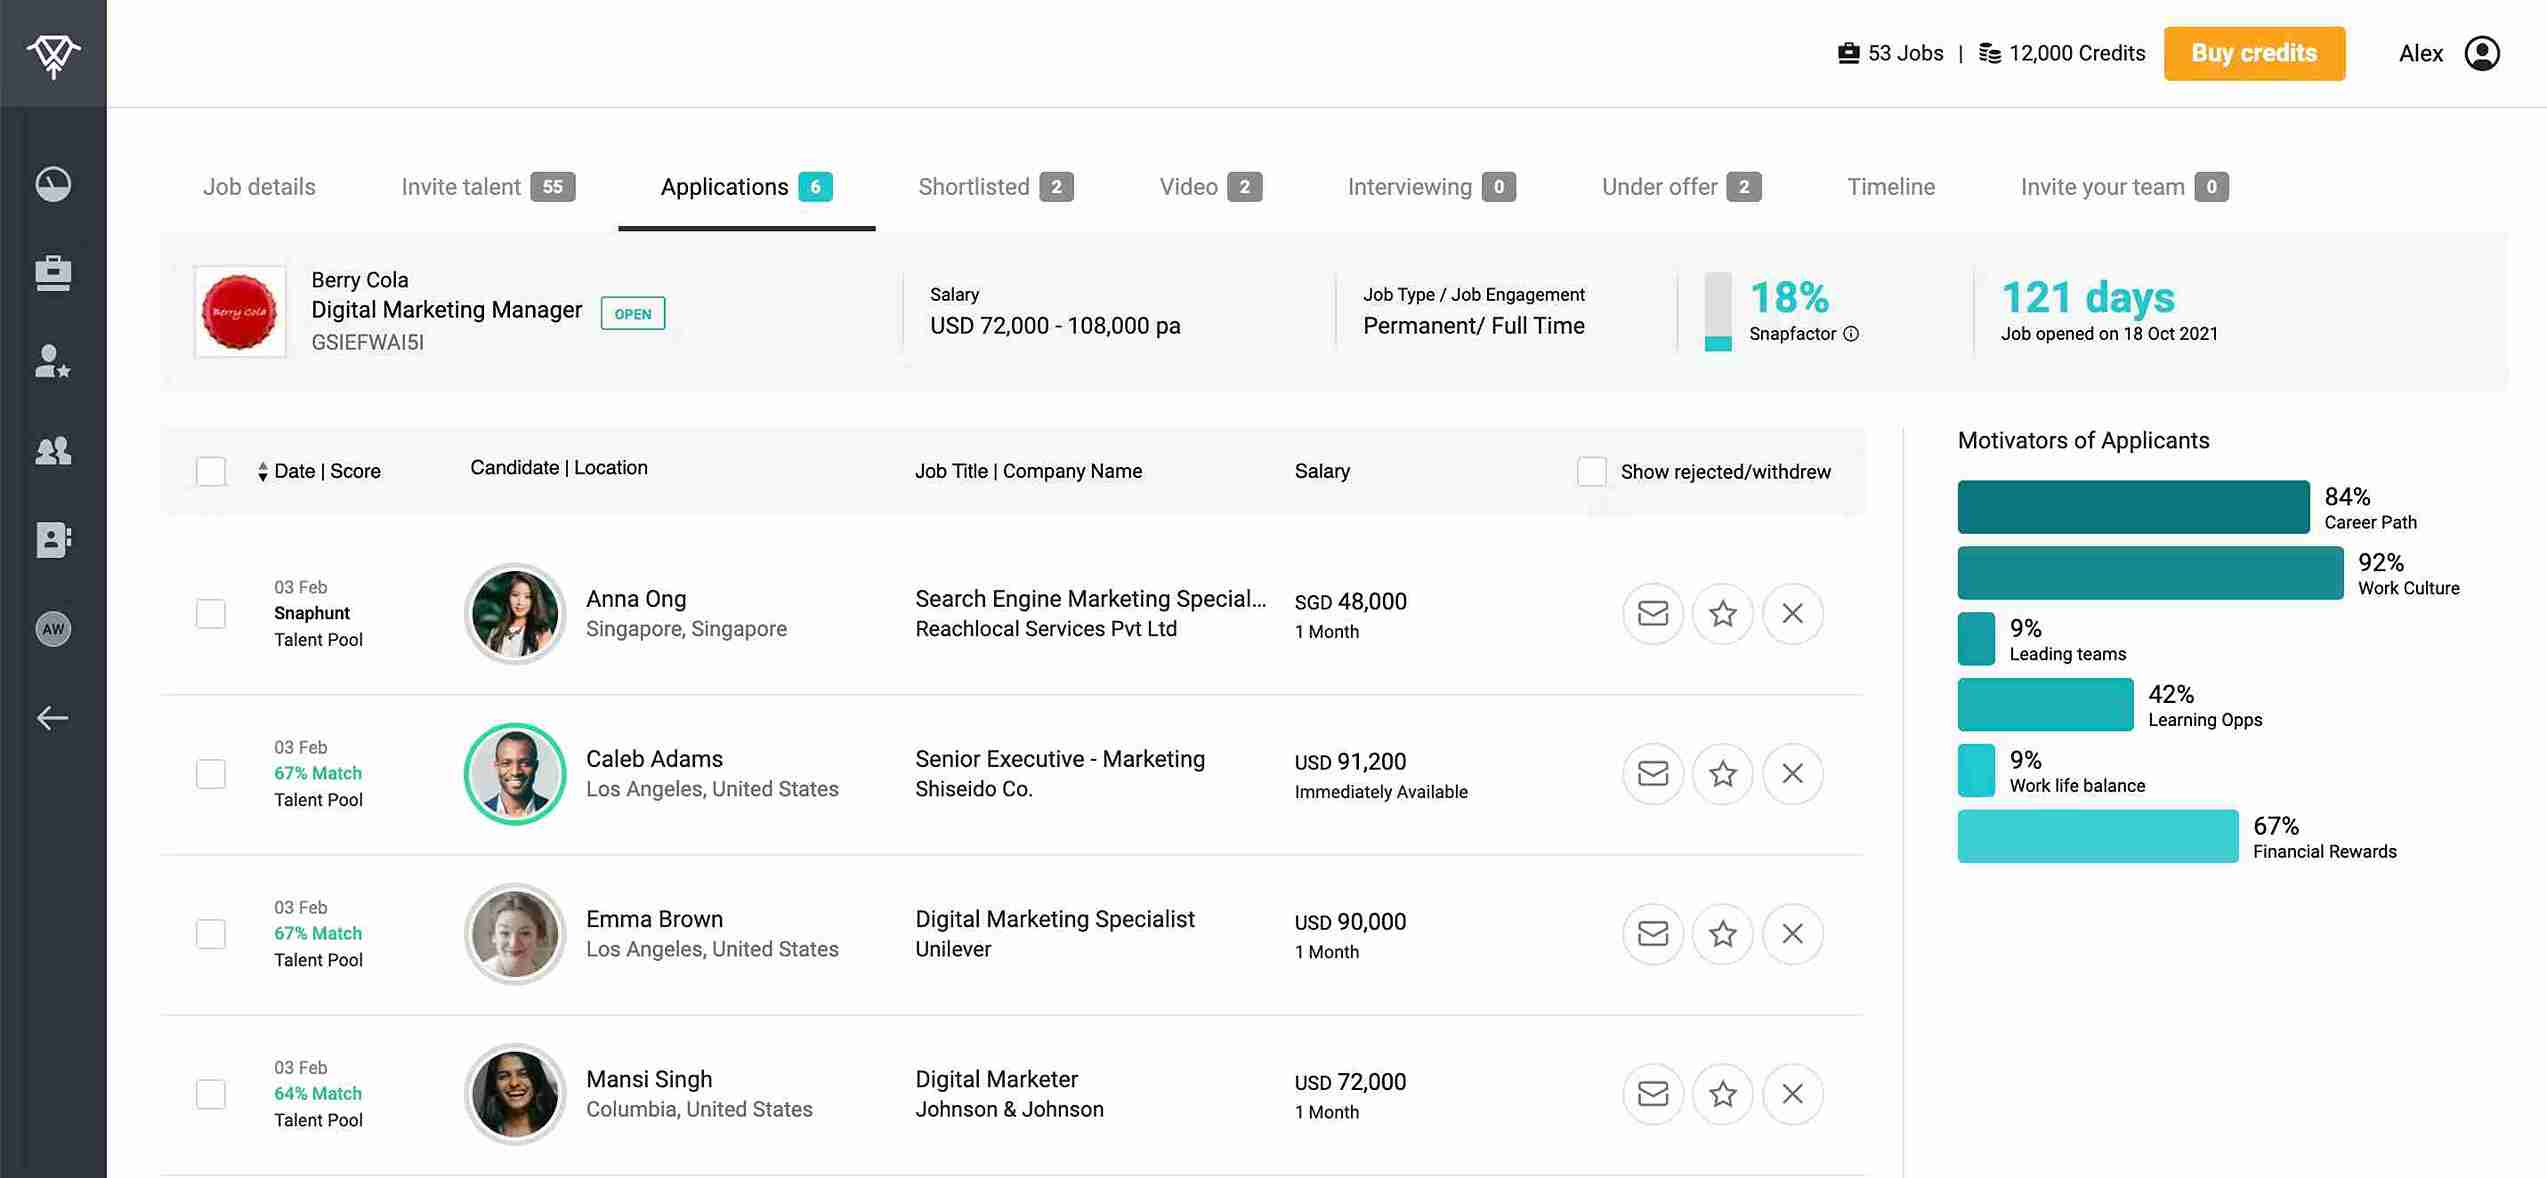Viewport: 2547px width, 1178px height.
Task: Click the Buy credits button
Action: tap(2253, 53)
